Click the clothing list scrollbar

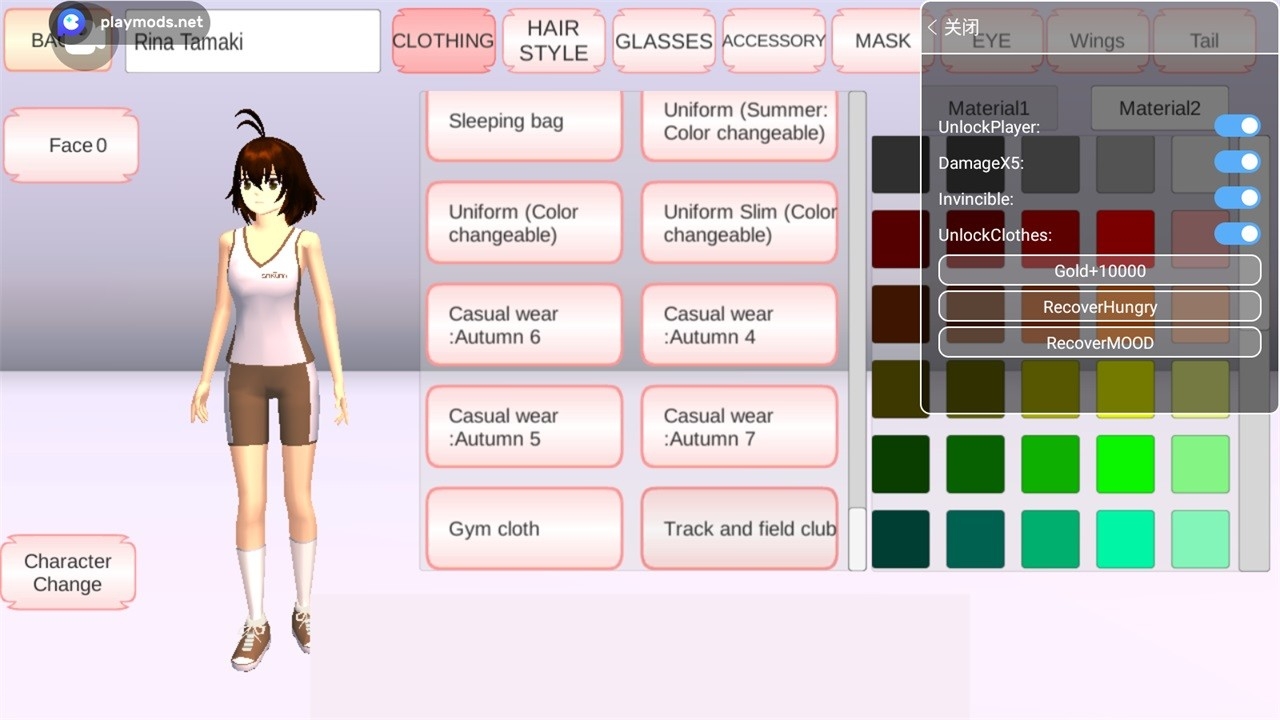click(x=857, y=330)
